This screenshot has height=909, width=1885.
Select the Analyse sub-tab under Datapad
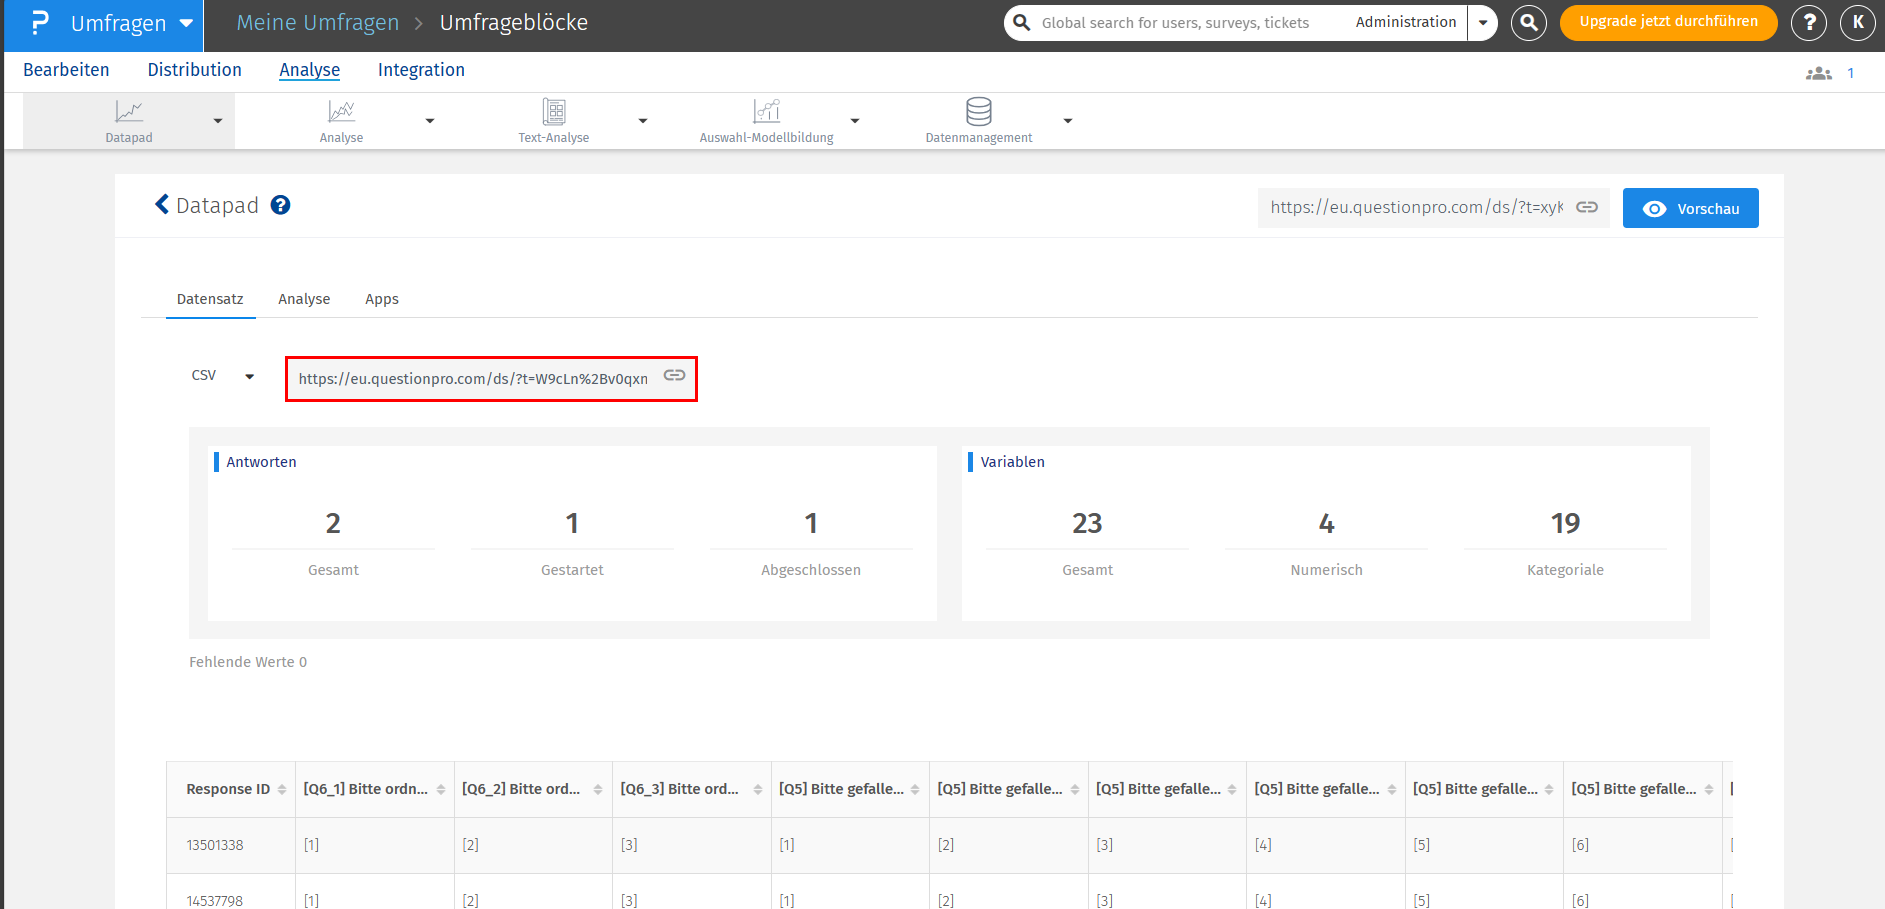click(304, 299)
